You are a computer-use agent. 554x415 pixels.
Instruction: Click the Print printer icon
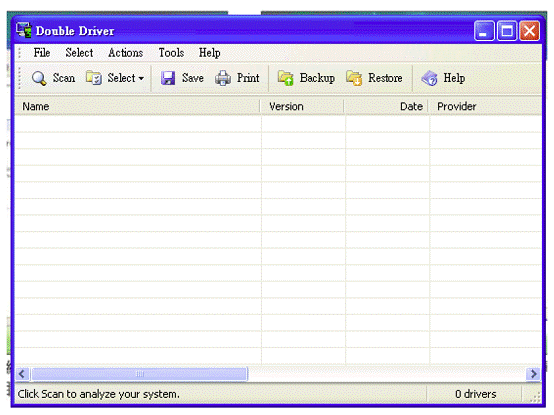(x=223, y=78)
